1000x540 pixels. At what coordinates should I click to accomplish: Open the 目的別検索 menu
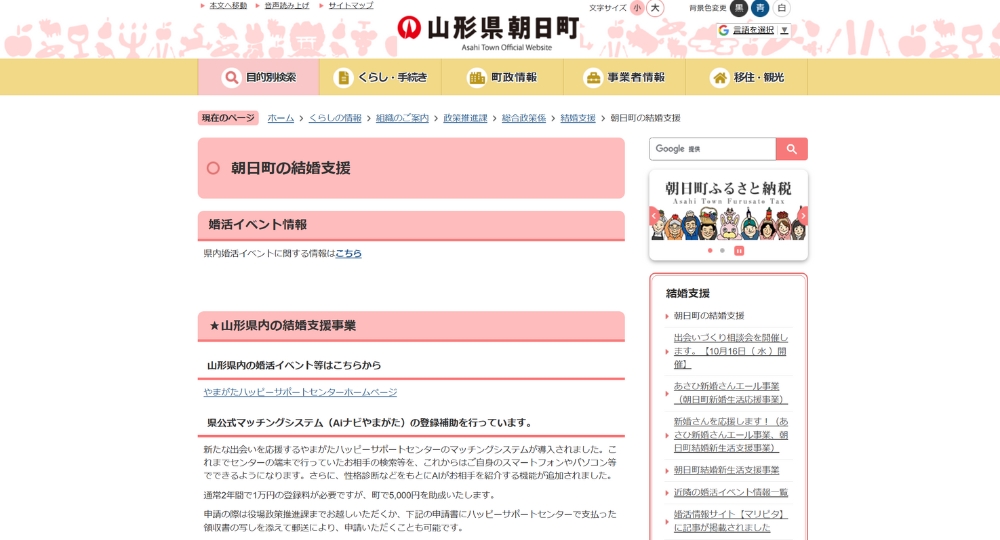[258, 77]
